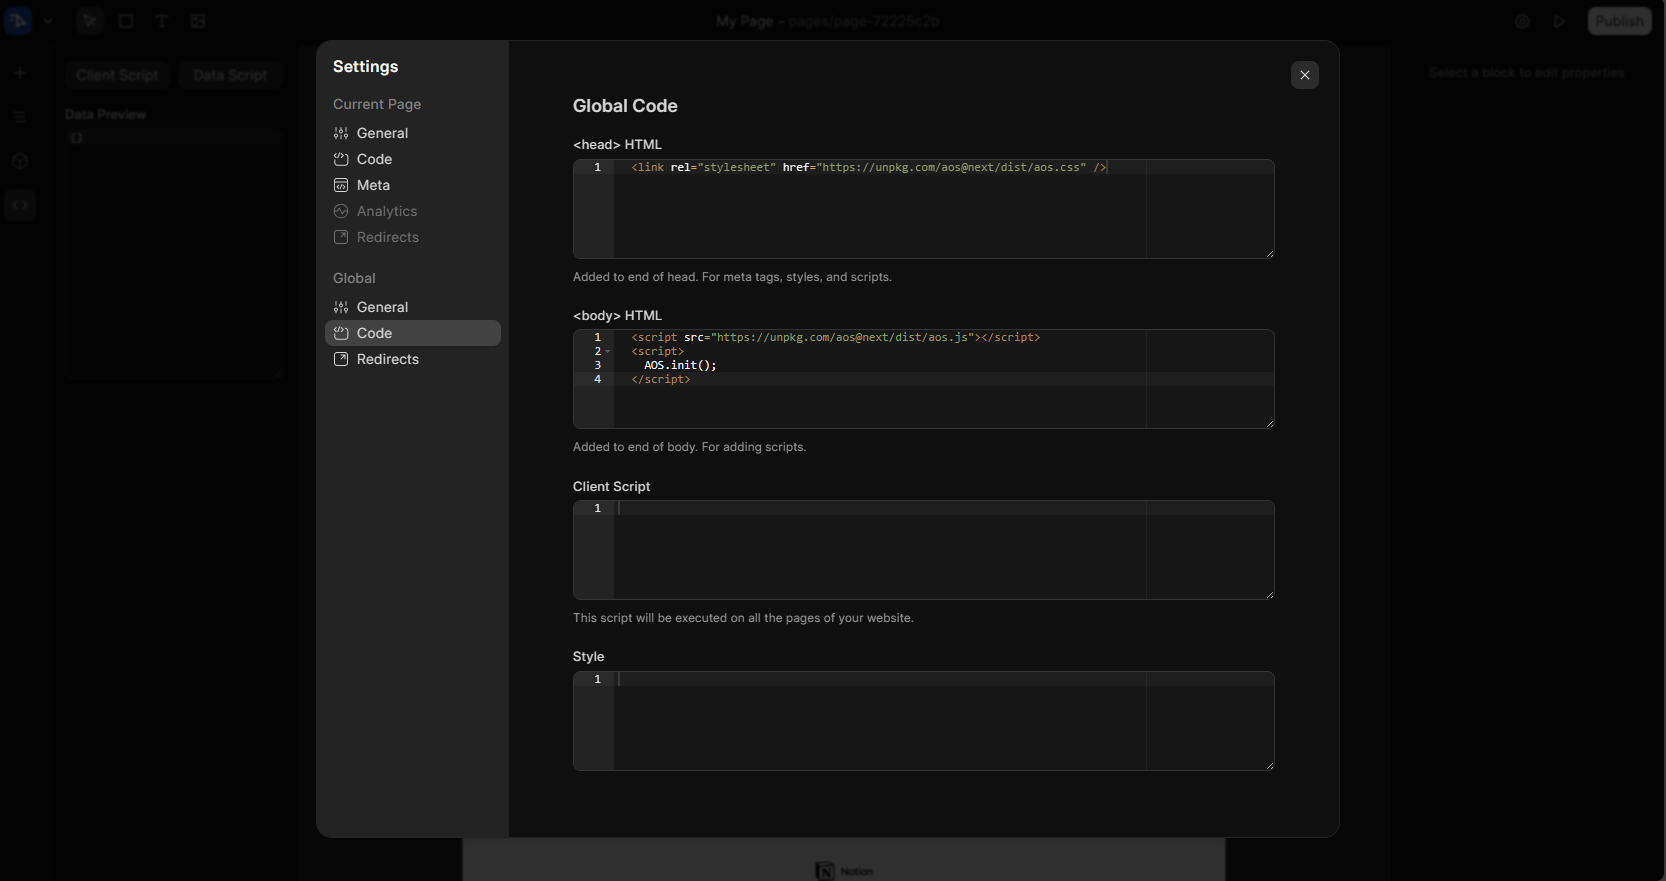The width and height of the screenshot is (1666, 881).
Task: Click the Meta icon in sidebar
Action: pos(341,185)
